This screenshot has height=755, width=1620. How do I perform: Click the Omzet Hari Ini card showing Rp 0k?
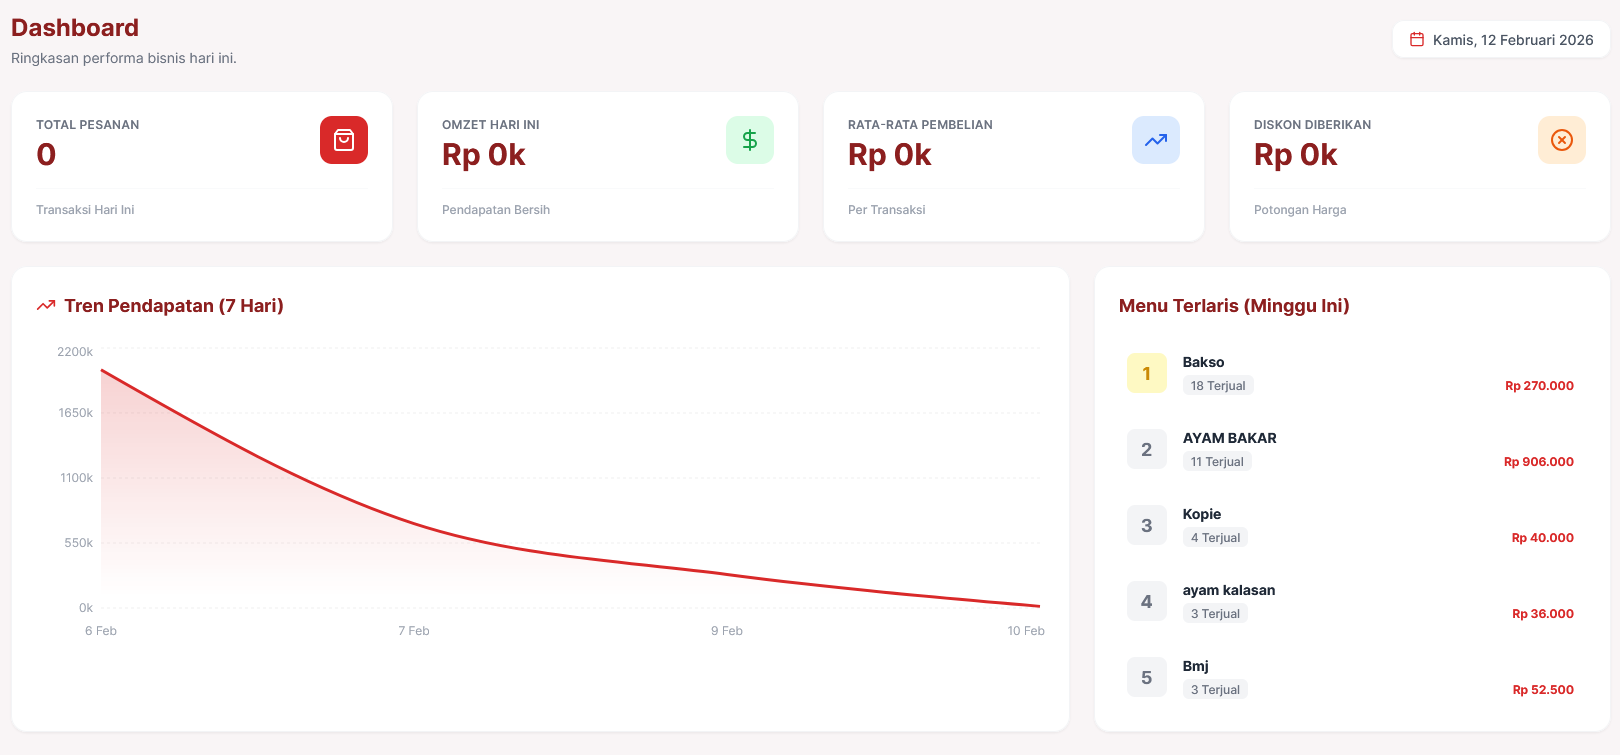pyautogui.click(x=607, y=166)
